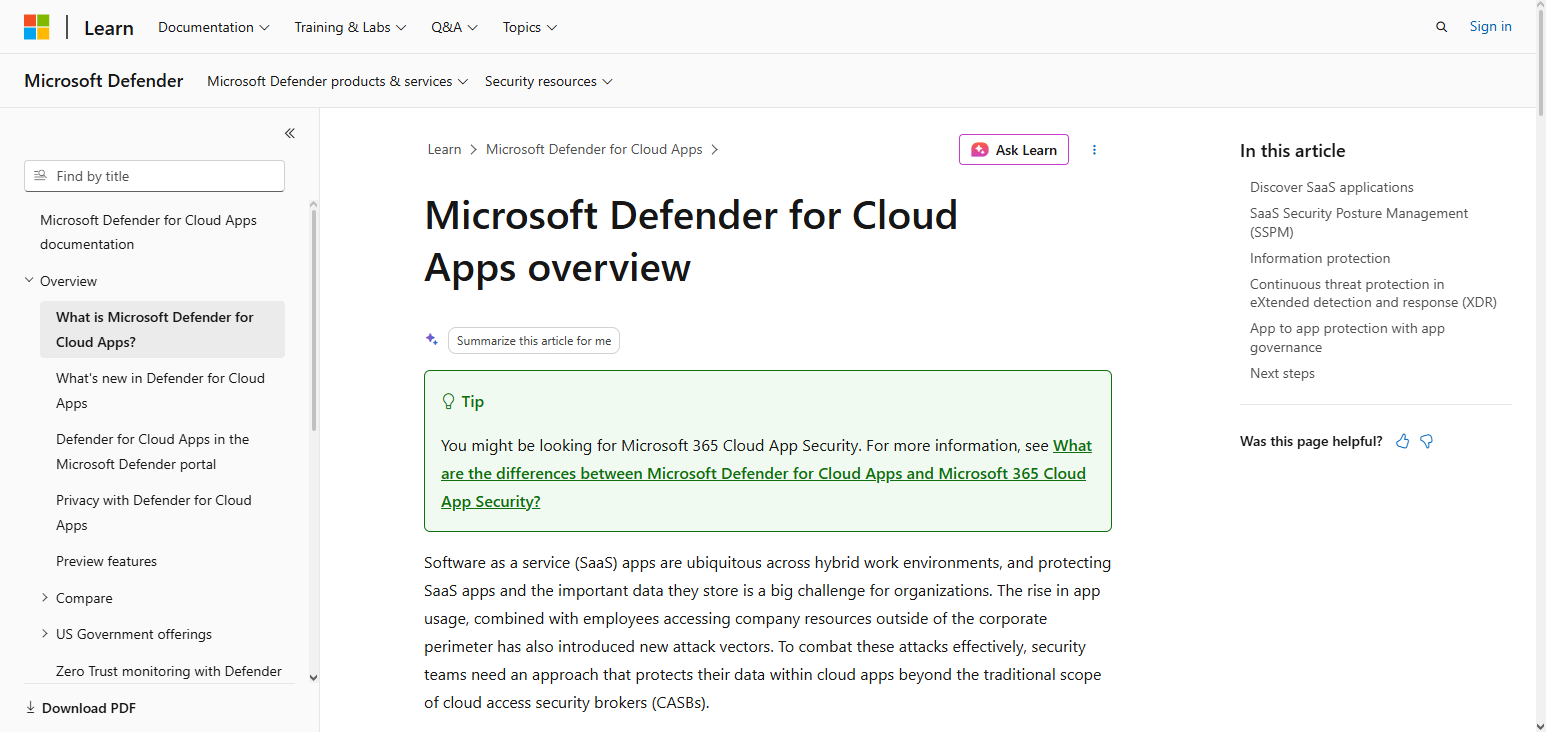The width and height of the screenshot is (1546, 732).
Task: Click the sidebar scroll down arrow
Action: tap(313, 677)
